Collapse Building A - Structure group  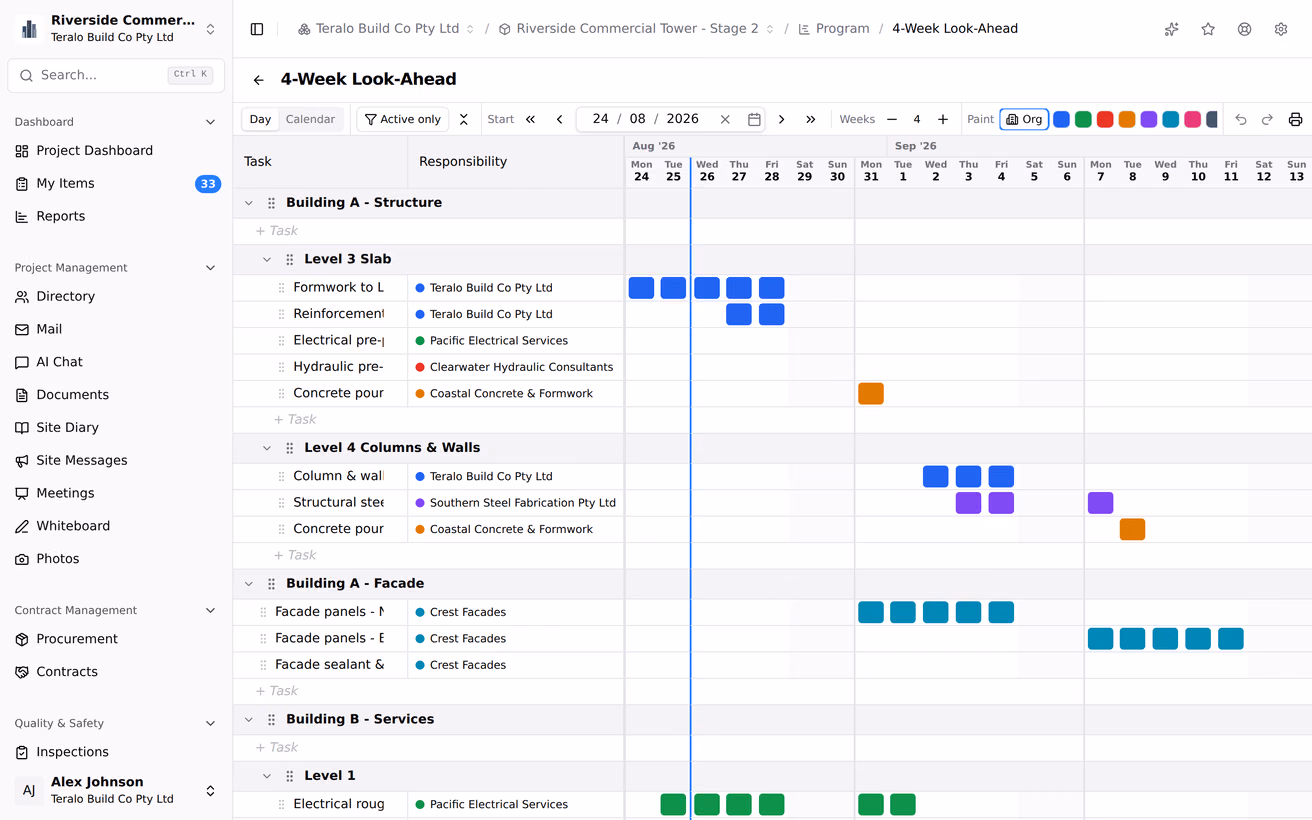click(249, 203)
